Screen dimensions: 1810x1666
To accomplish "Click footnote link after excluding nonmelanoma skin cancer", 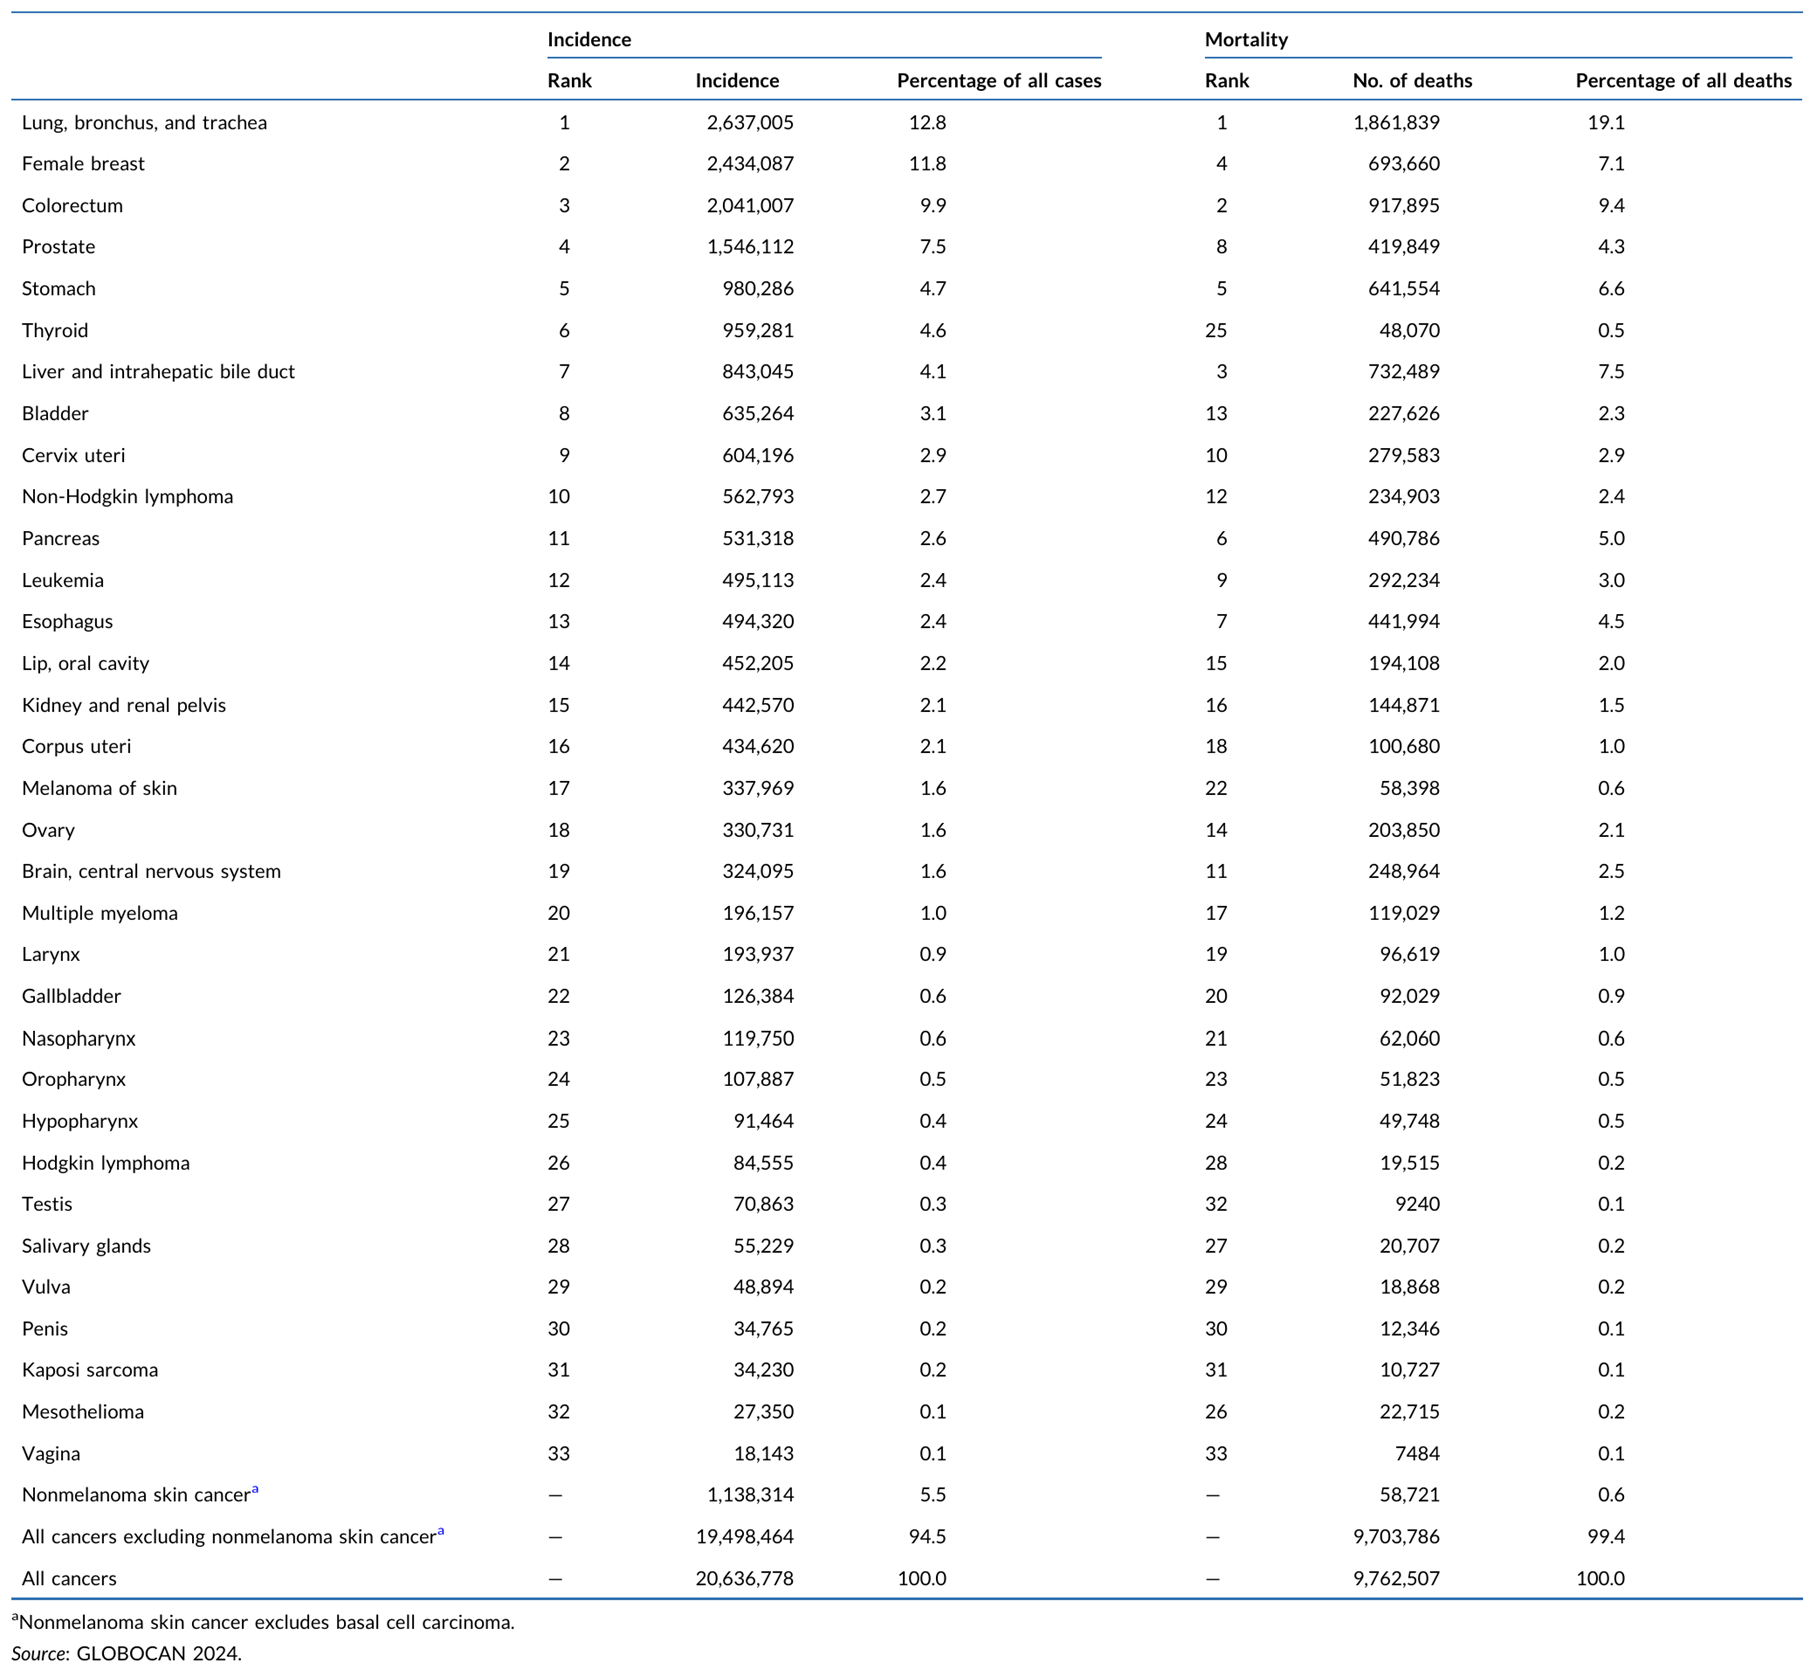I will pos(441,1530).
